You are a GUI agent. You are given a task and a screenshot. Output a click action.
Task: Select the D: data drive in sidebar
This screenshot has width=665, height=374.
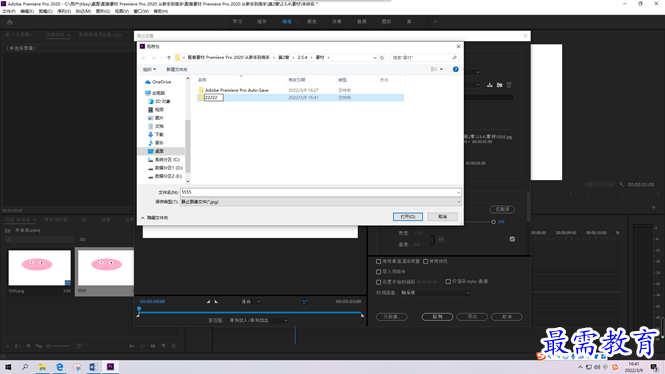pyautogui.click(x=165, y=168)
